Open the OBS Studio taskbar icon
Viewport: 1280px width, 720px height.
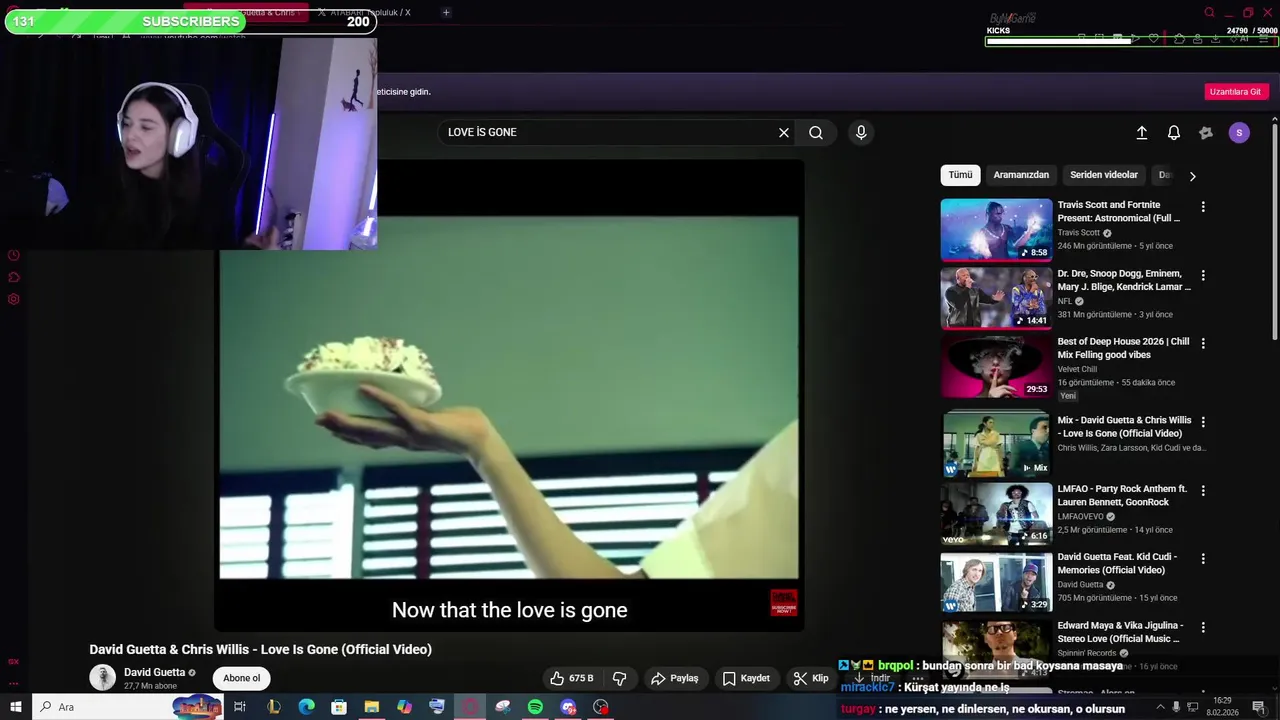point(601,707)
